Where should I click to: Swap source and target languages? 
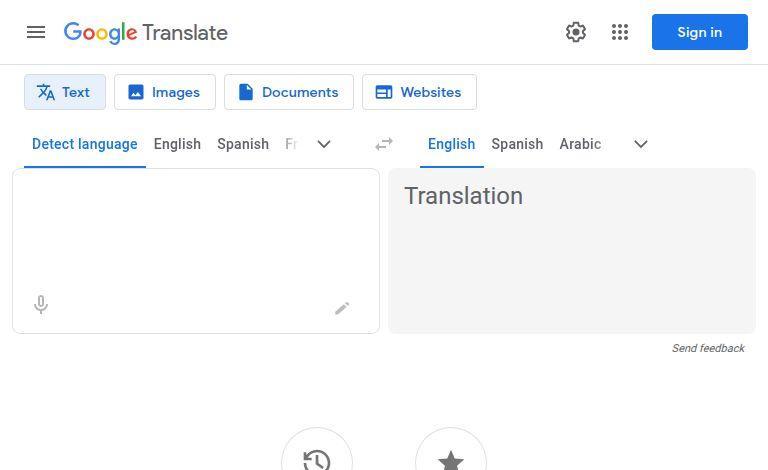[384, 144]
